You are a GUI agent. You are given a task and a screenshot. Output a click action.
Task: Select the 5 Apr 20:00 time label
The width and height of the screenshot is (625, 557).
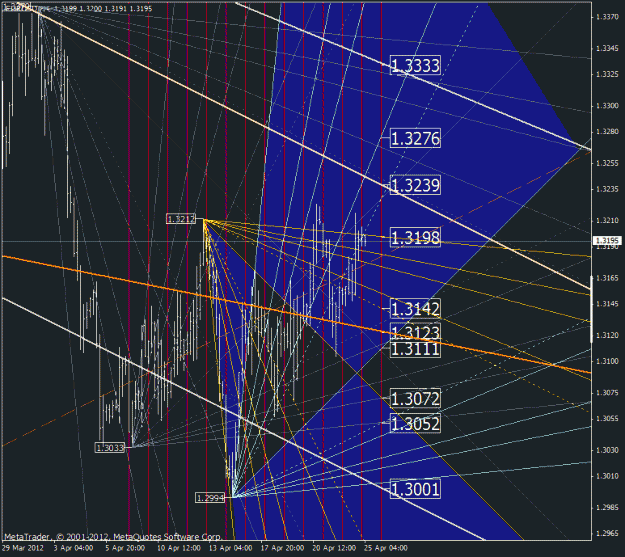tap(125, 548)
